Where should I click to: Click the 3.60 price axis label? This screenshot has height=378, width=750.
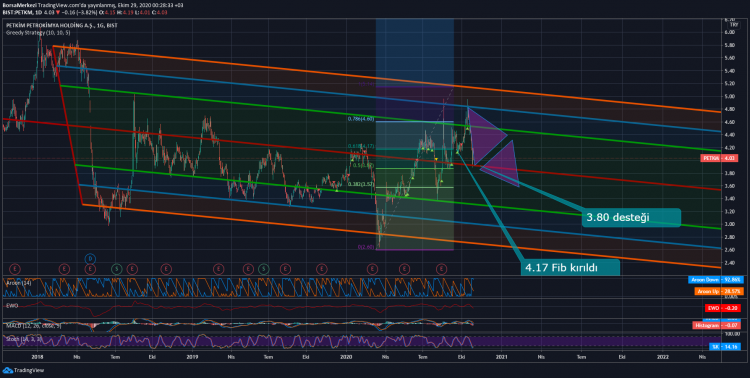click(x=730, y=186)
